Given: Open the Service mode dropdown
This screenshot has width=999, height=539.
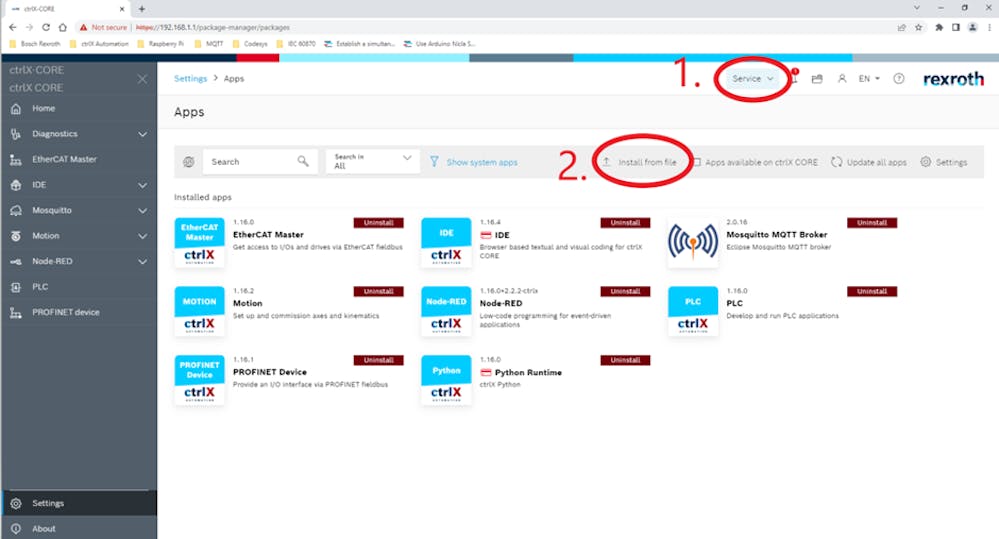Looking at the screenshot, I should (752, 78).
